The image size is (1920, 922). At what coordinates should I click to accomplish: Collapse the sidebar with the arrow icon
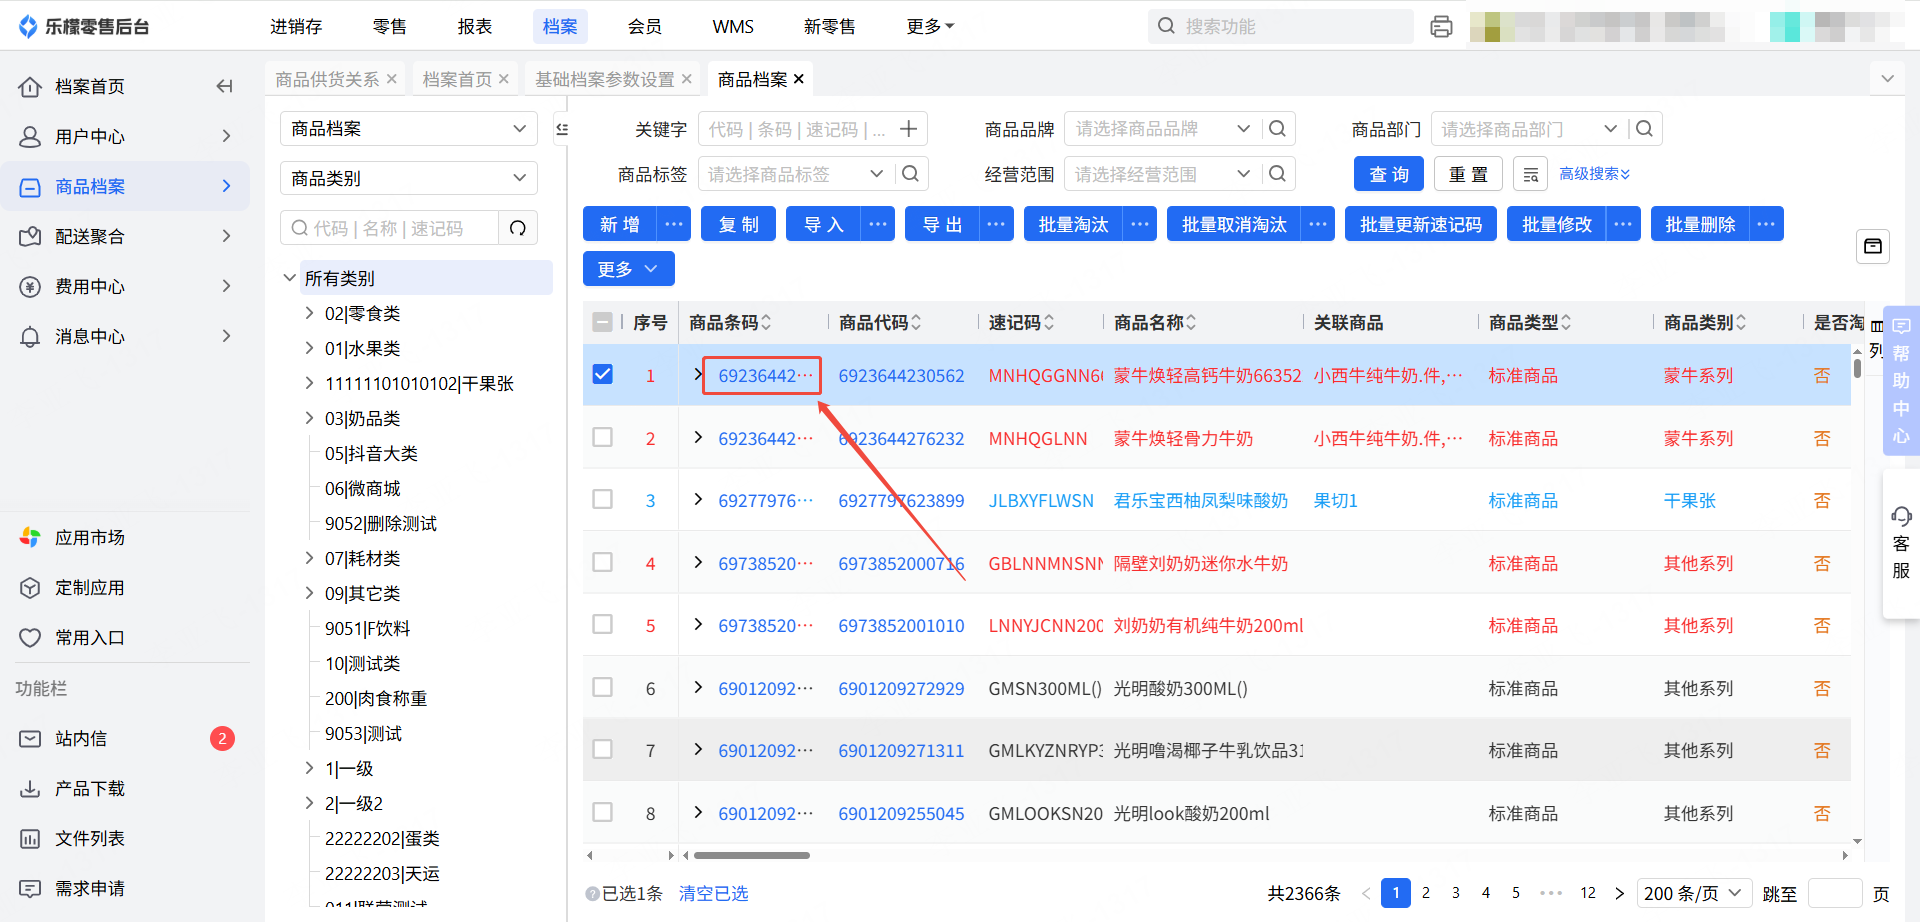(x=224, y=86)
